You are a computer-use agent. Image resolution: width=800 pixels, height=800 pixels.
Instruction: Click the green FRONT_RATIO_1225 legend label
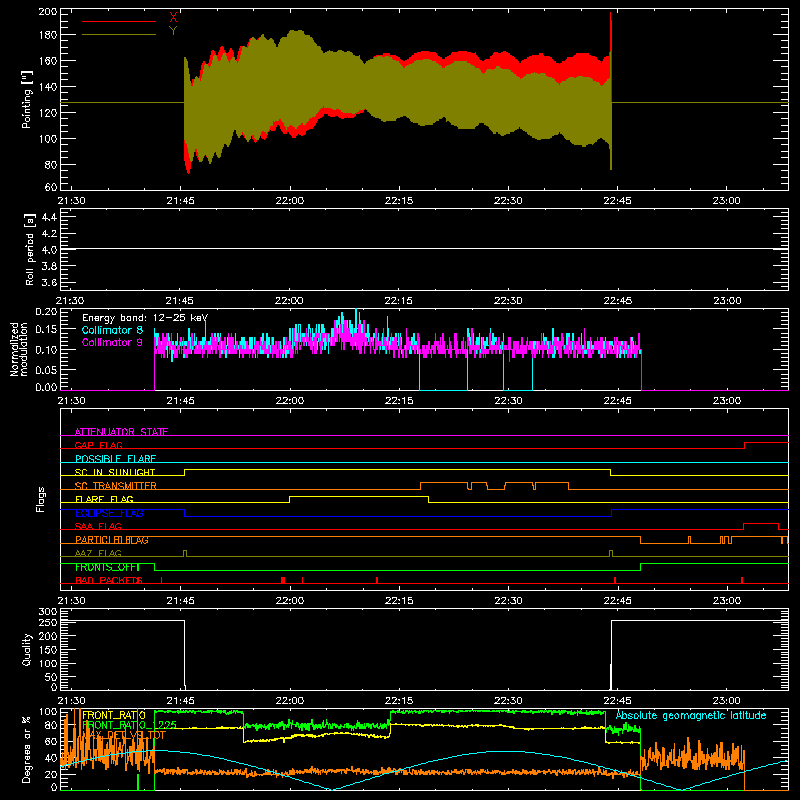point(129,724)
